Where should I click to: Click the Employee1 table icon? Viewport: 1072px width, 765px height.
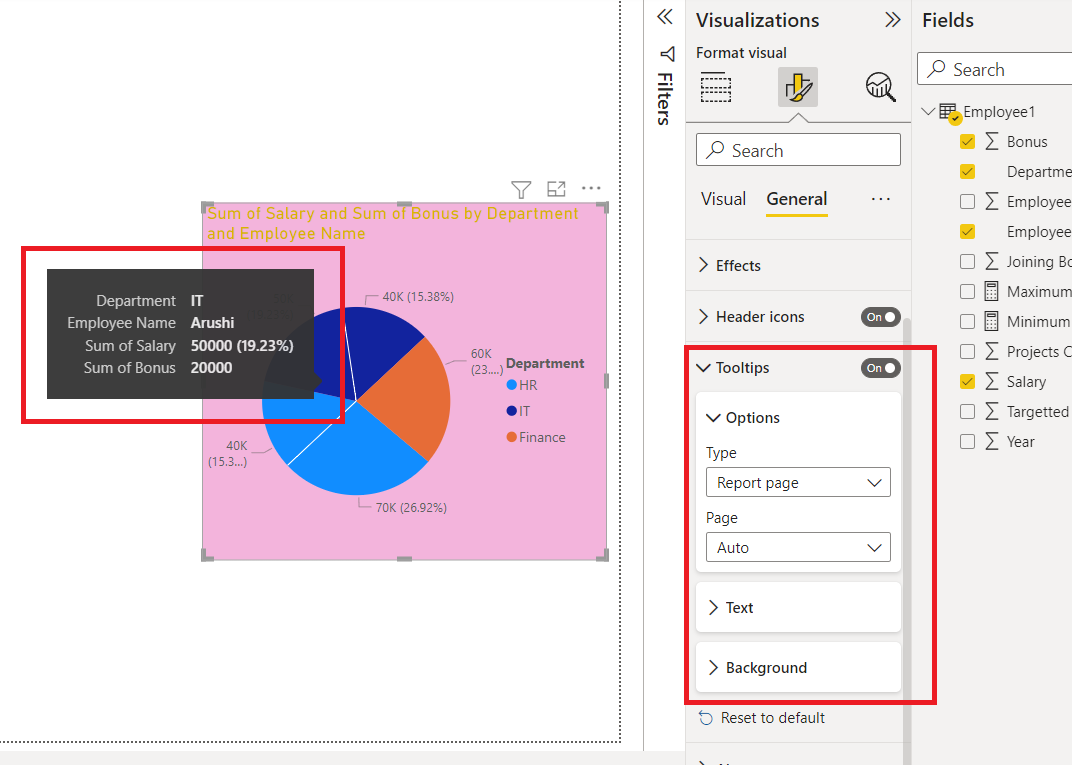[948, 112]
